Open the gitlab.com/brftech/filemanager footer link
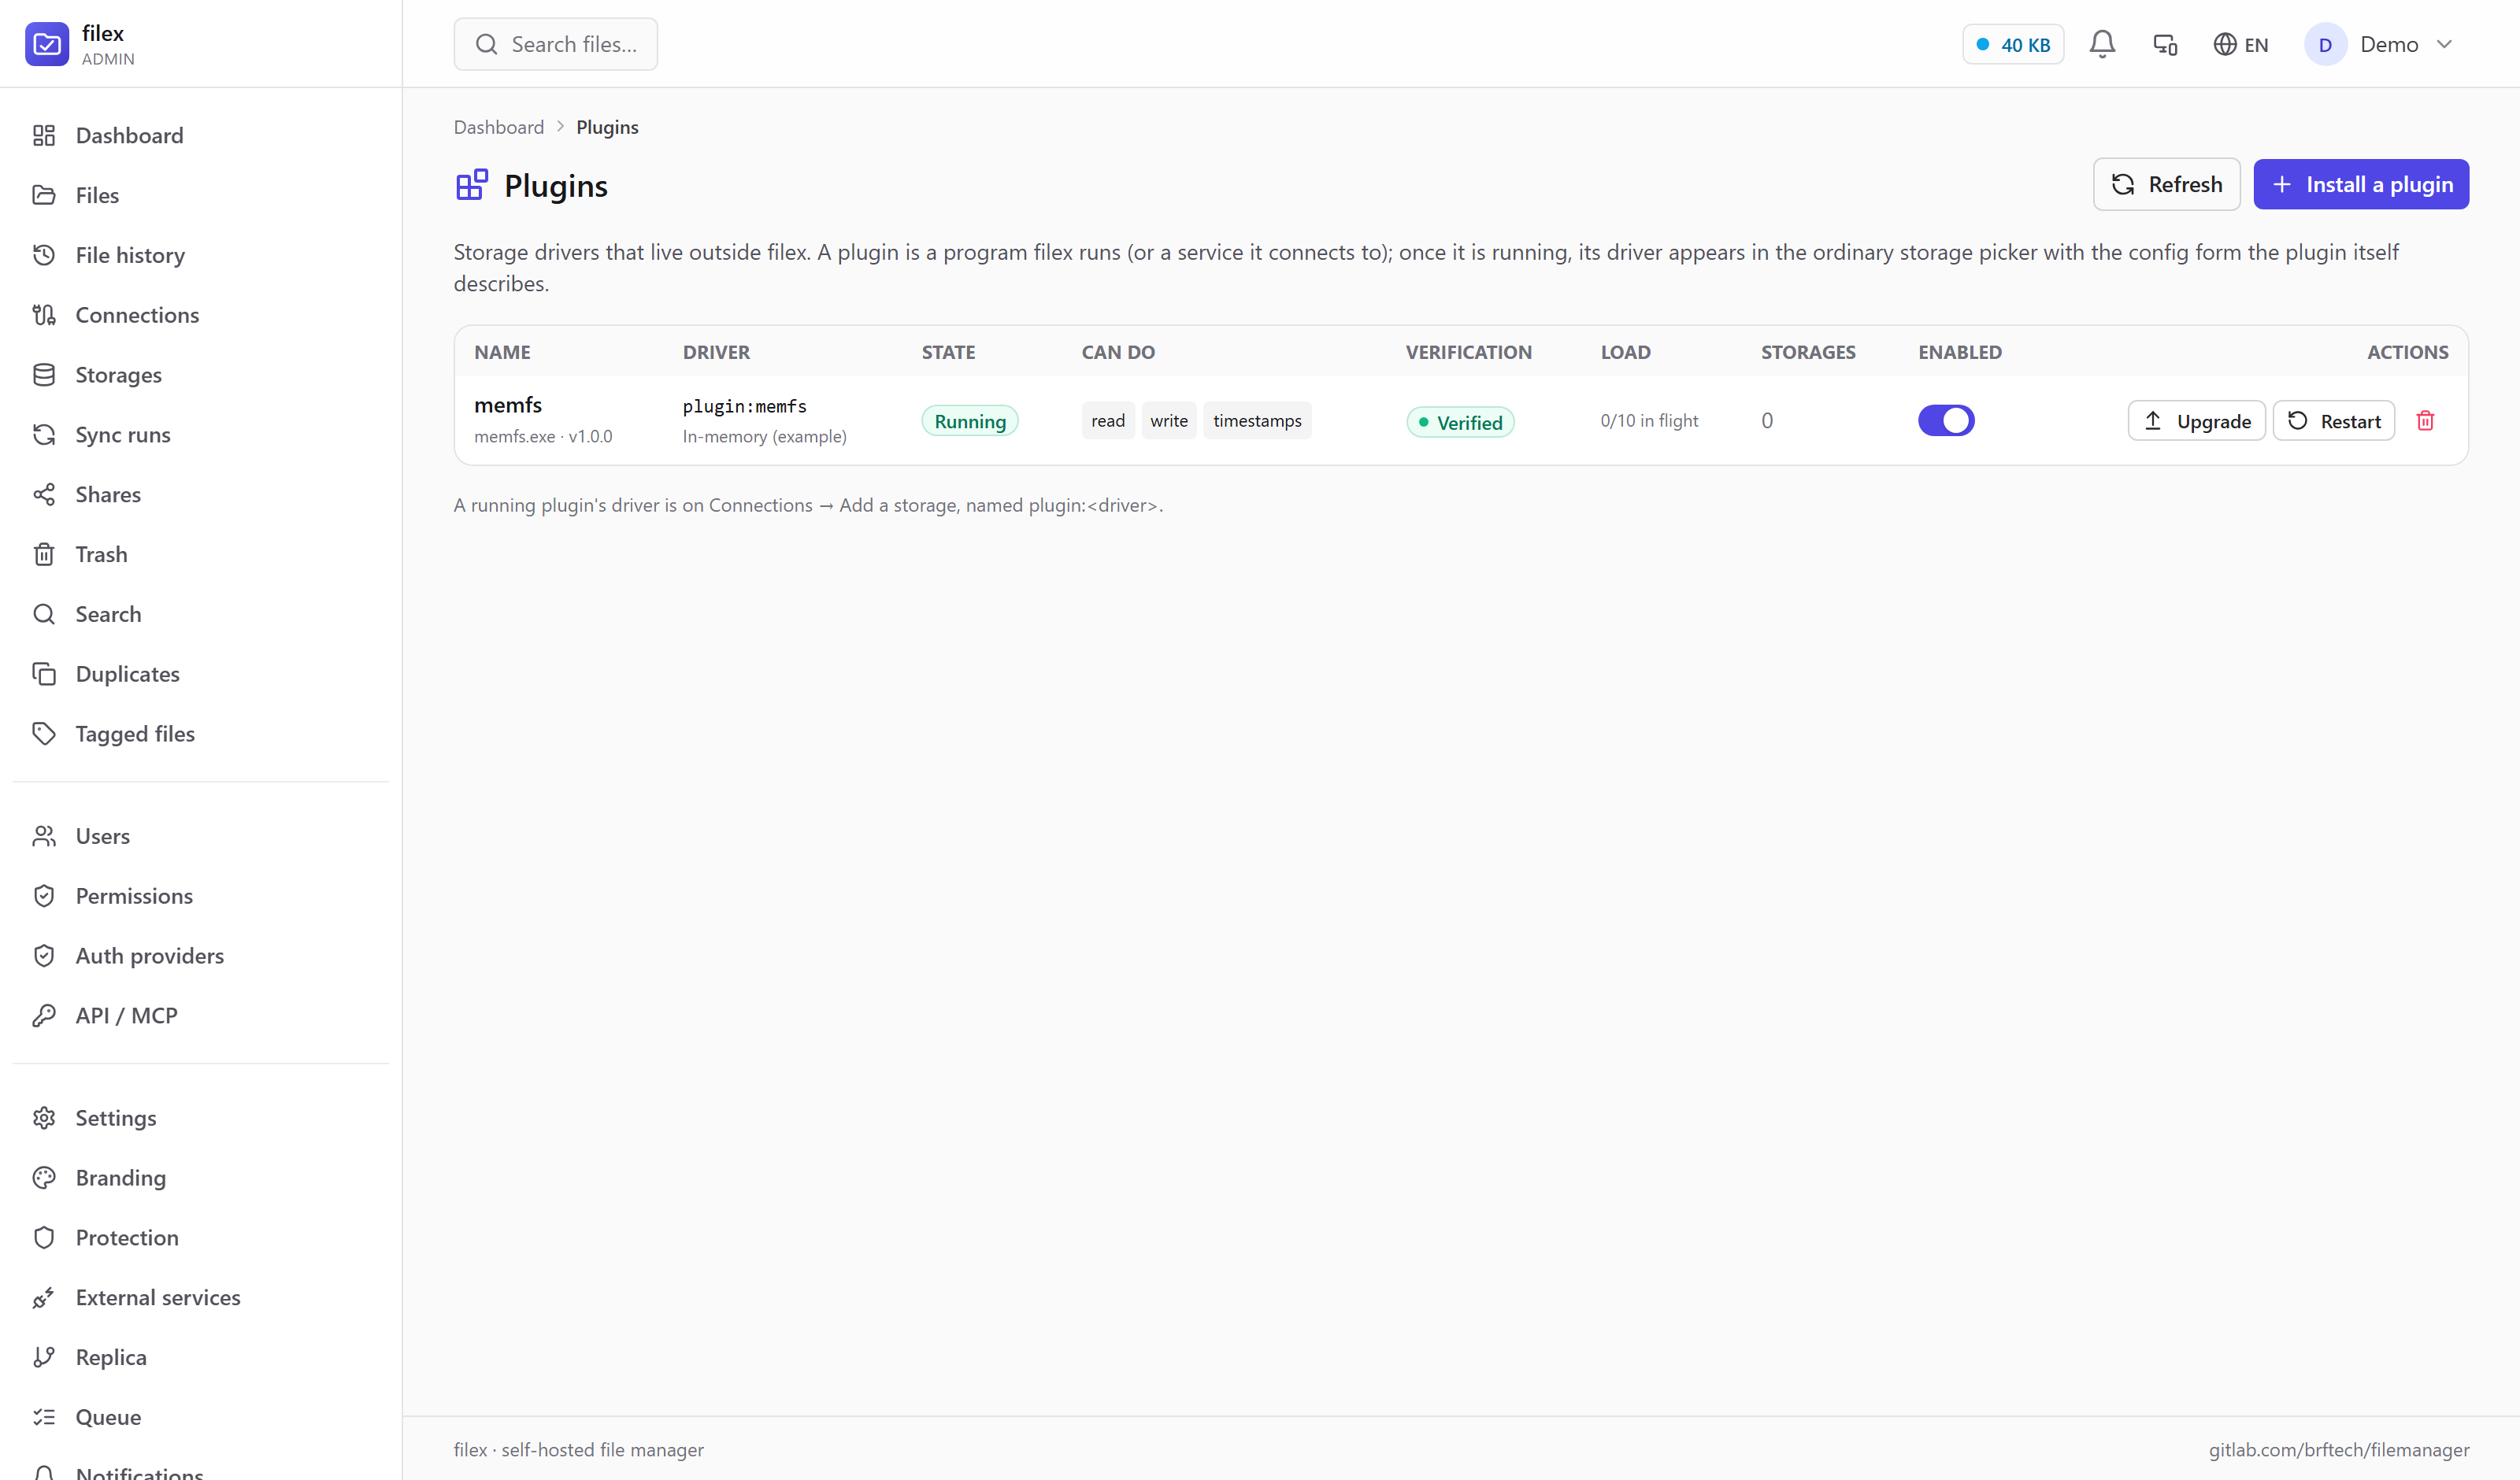Screen dimensions: 2520x1480 pos(2339,1450)
